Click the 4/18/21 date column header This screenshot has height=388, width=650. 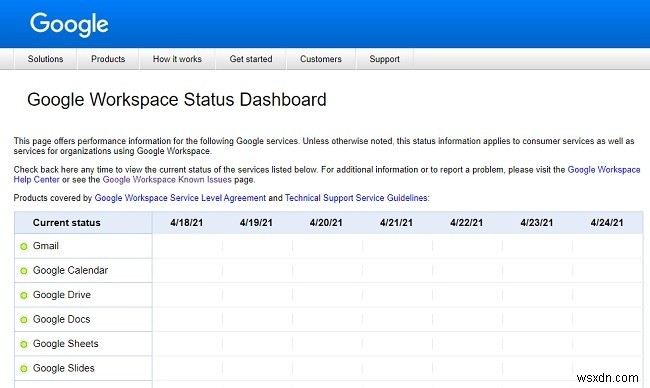(x=187, y=223)
